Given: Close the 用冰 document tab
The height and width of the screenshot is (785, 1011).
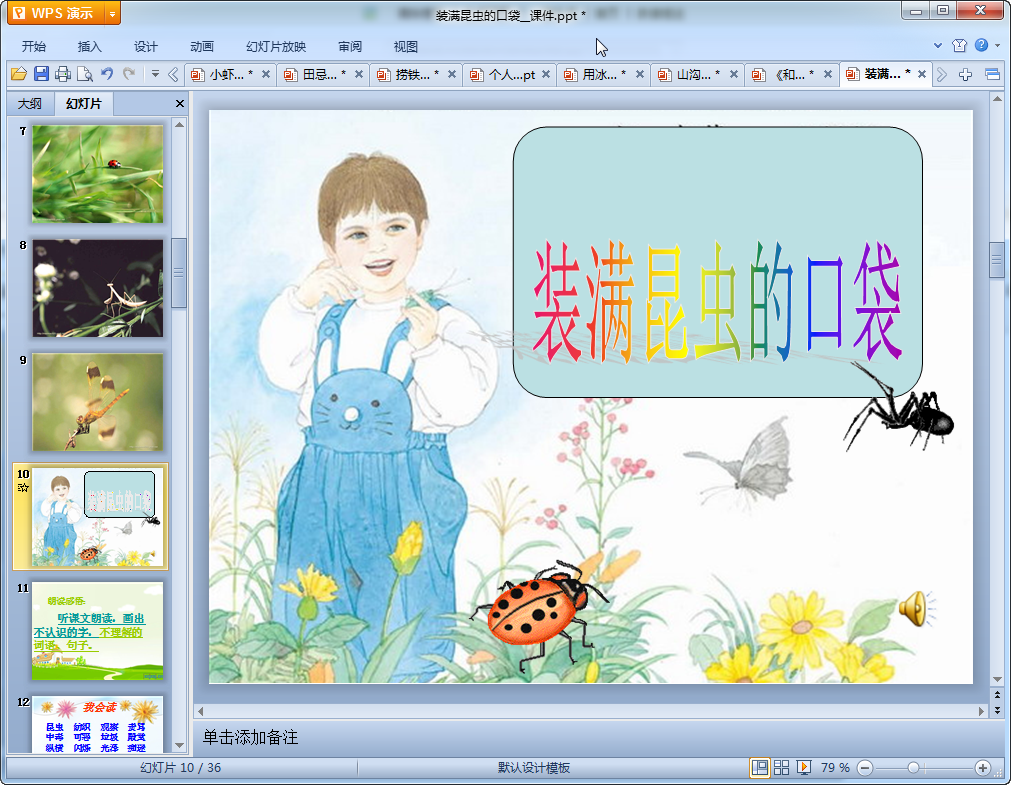Looking at the screenshot, I should pos(640,74).
